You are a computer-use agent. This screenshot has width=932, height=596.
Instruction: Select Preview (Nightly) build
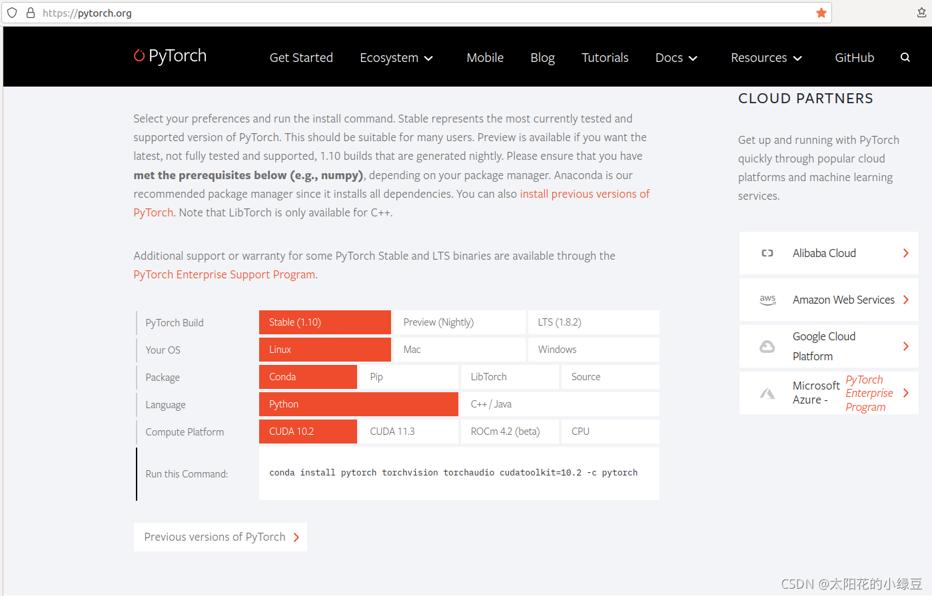click(x=459, y=322)
